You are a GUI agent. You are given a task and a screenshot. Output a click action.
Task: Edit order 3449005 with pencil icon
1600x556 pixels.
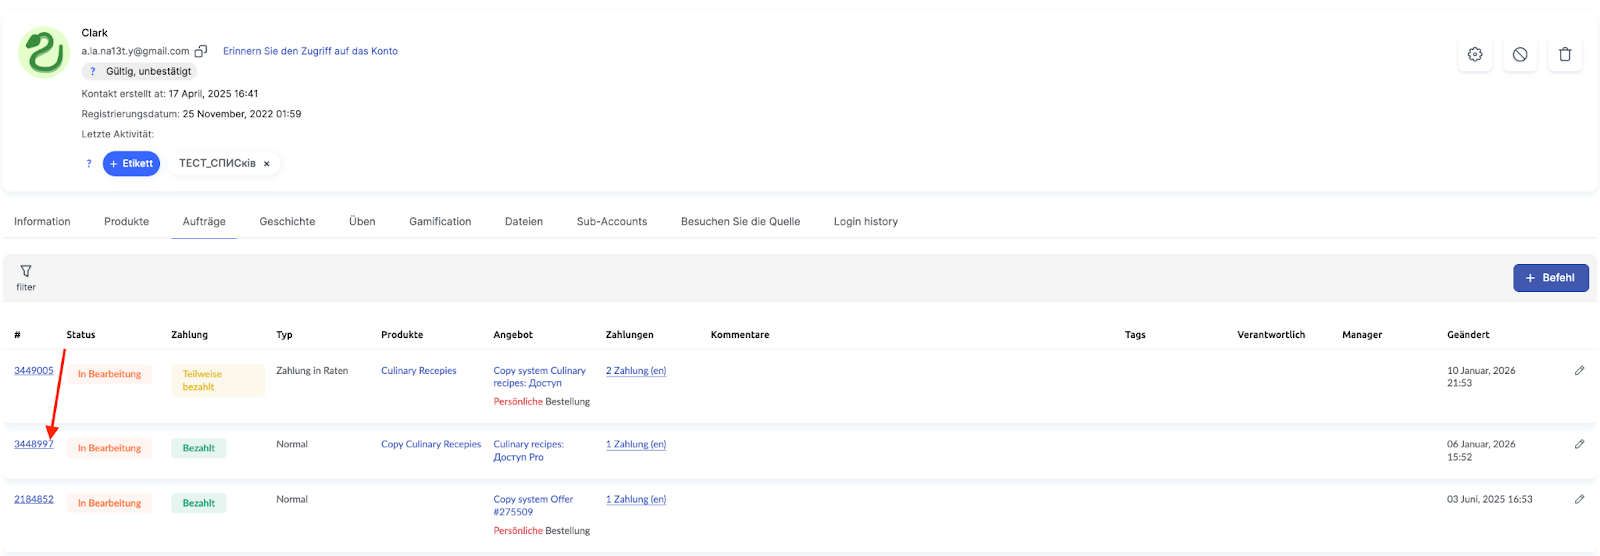[x=1580, y=371]
